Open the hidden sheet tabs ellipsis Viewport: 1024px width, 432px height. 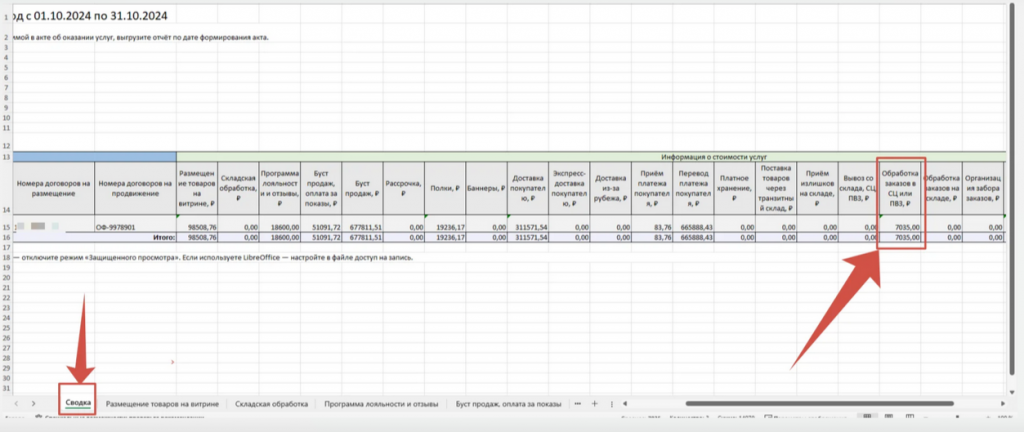(x=577, y=404)
